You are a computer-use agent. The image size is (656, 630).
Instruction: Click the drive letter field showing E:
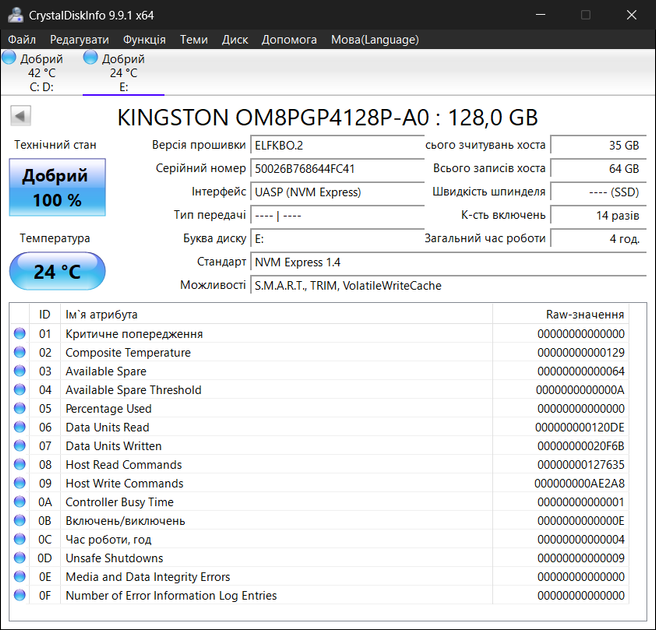(x=337, y=239)
